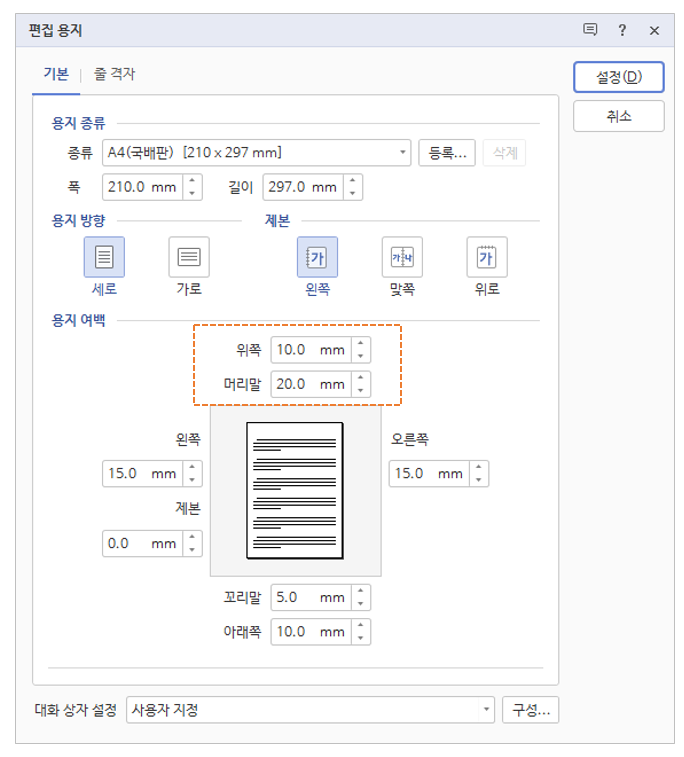Screen dimensions: 684x757
Task: Click the 왼쪽 left margin field
Action: [142, 474]
